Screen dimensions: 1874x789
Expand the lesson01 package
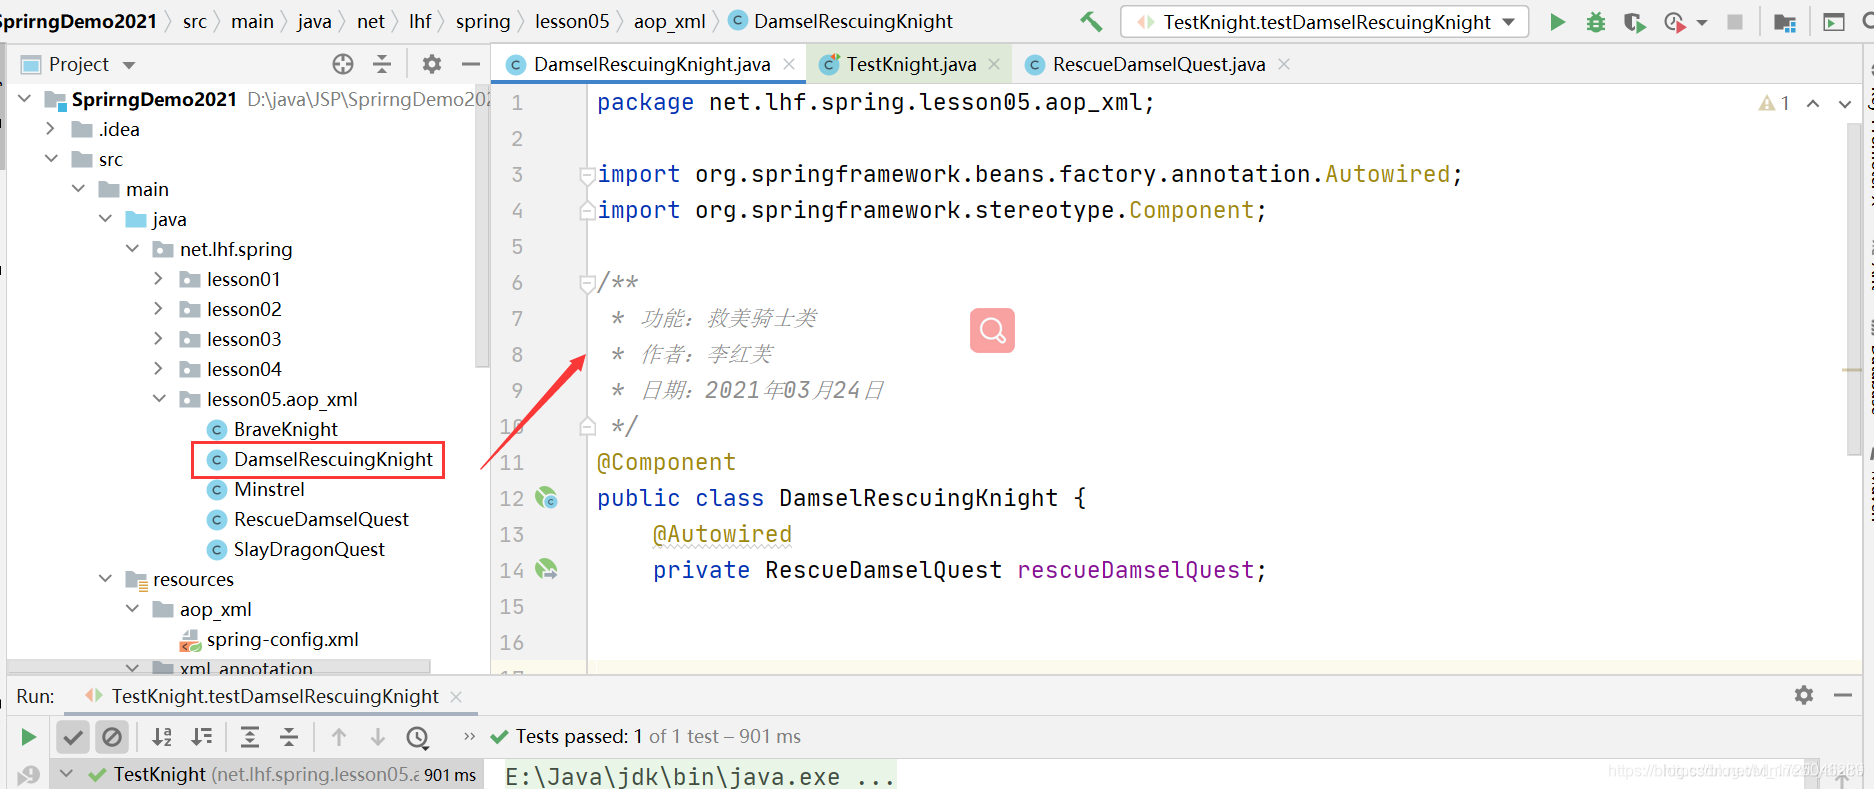click(x=158, y=279)
